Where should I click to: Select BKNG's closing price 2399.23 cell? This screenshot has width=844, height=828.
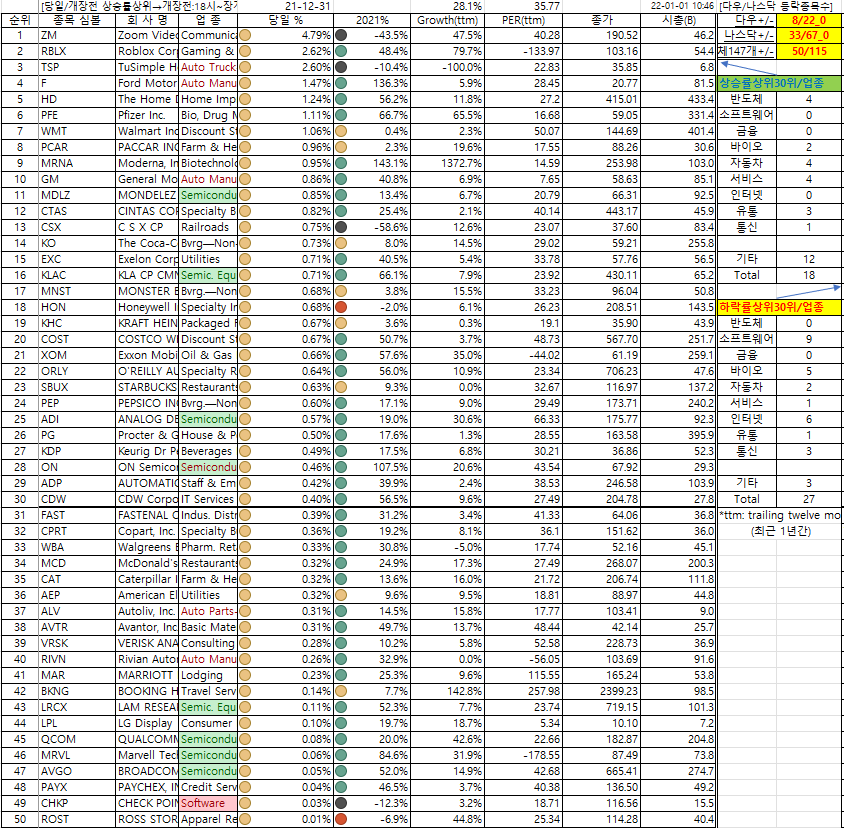pos(602,691)
